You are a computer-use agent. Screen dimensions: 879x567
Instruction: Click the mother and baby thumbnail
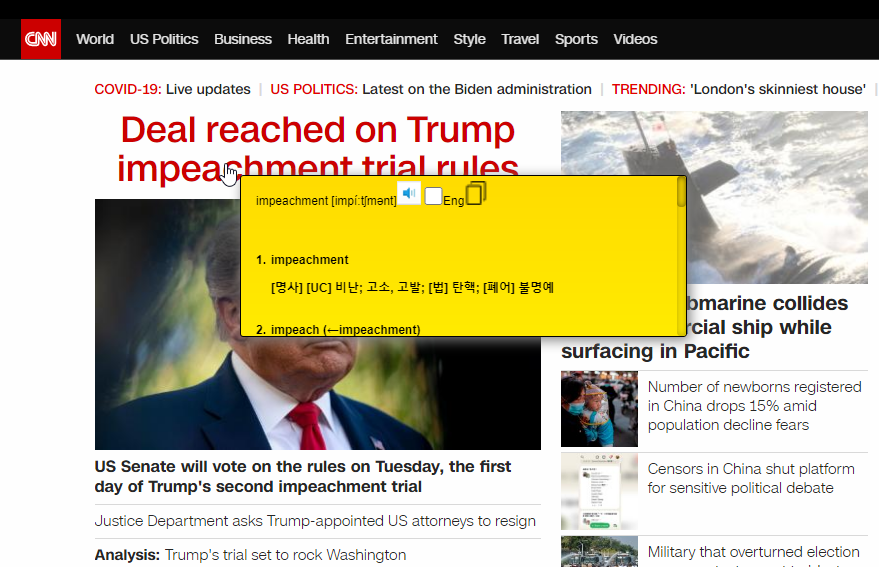point(599,409)
